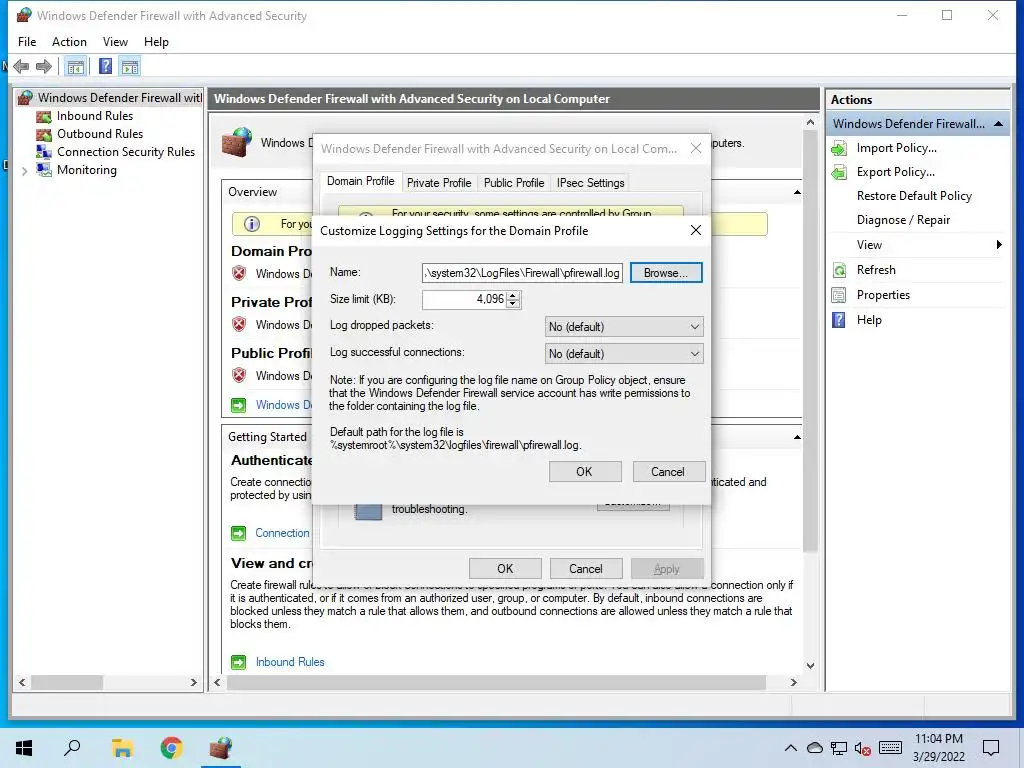Open the View menu in menu bar
This screenshot has height=768, width=1024.
click(x=115, y=42)
